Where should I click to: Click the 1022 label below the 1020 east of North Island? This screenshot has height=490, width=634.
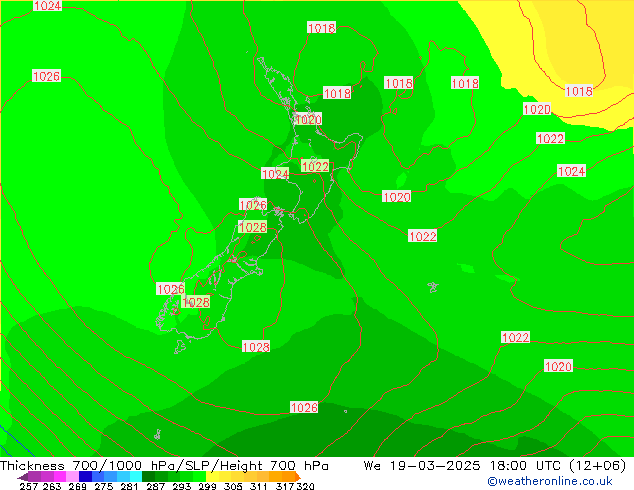(423, 236)
